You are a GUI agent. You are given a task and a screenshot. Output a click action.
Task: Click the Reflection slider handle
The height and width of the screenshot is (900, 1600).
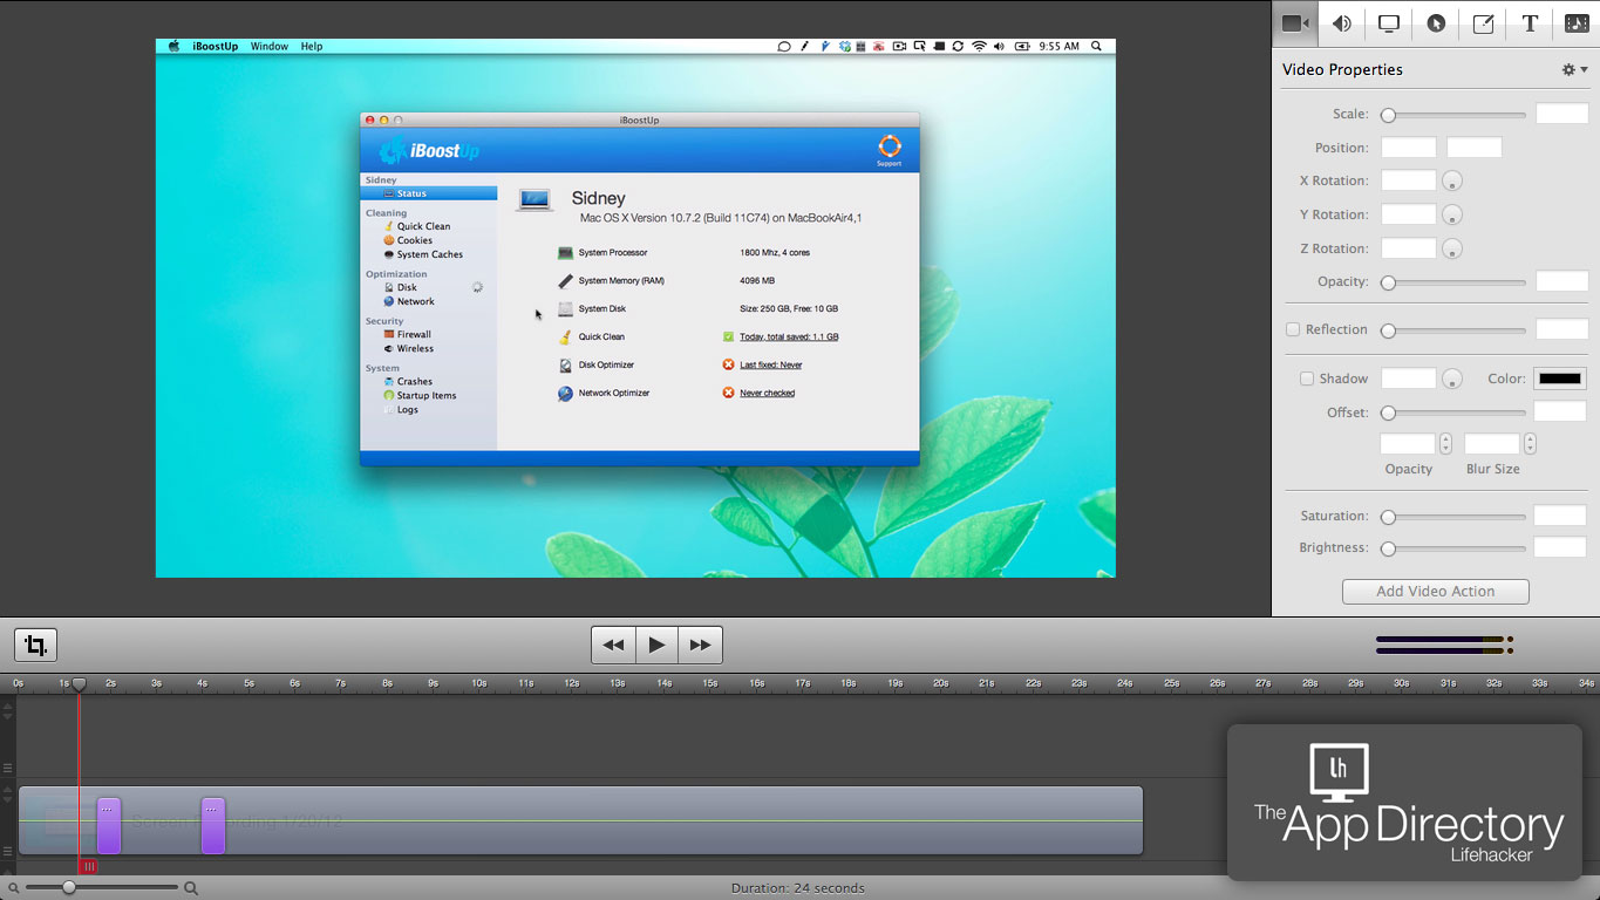(x=1388, y=331)
